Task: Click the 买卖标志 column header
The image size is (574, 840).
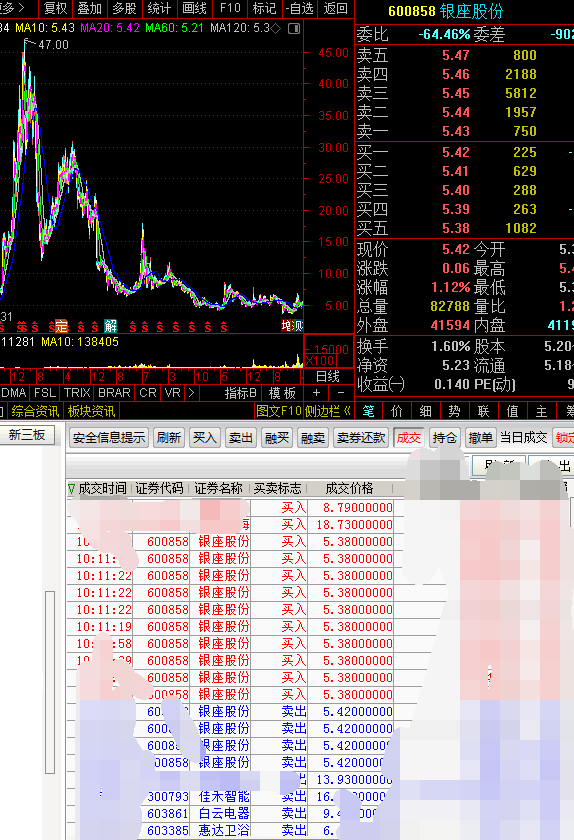Action: tap(277, 489)
